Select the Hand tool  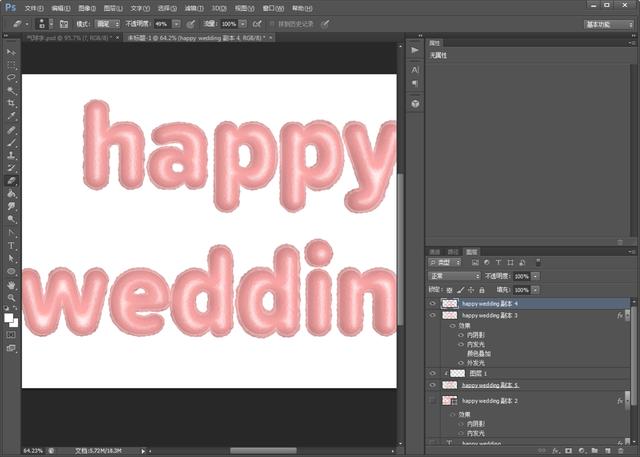point(11,285)
